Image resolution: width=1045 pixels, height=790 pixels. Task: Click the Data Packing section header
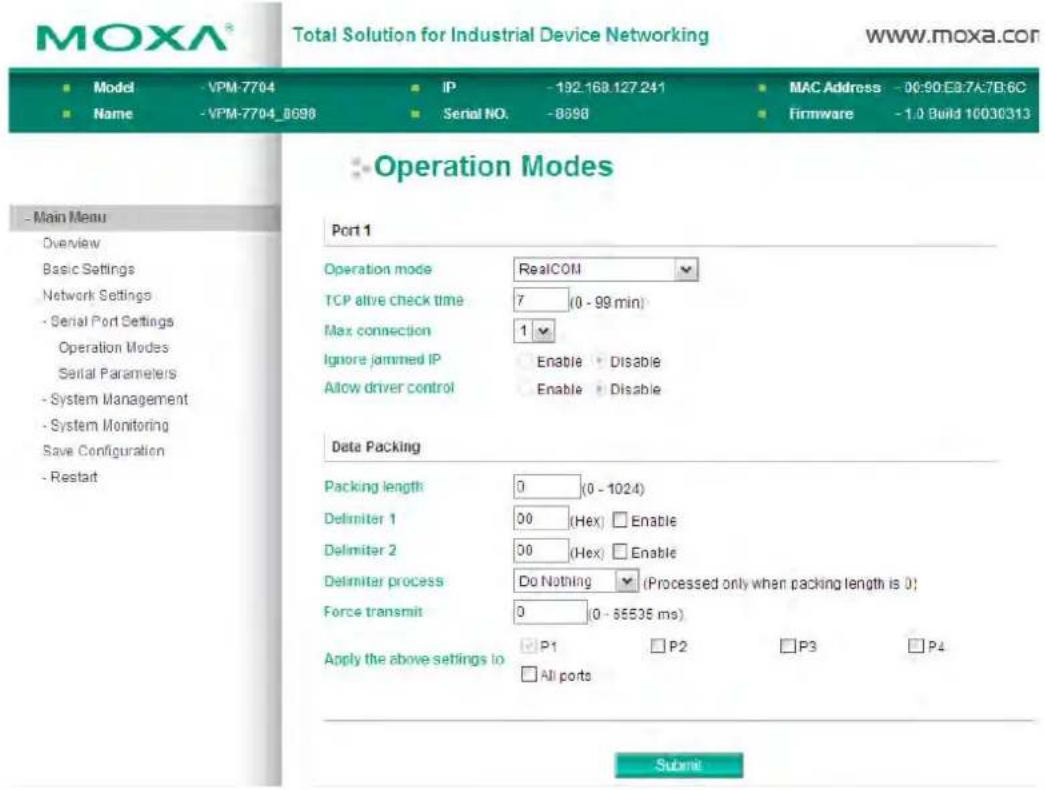click(x=376, y=447)
